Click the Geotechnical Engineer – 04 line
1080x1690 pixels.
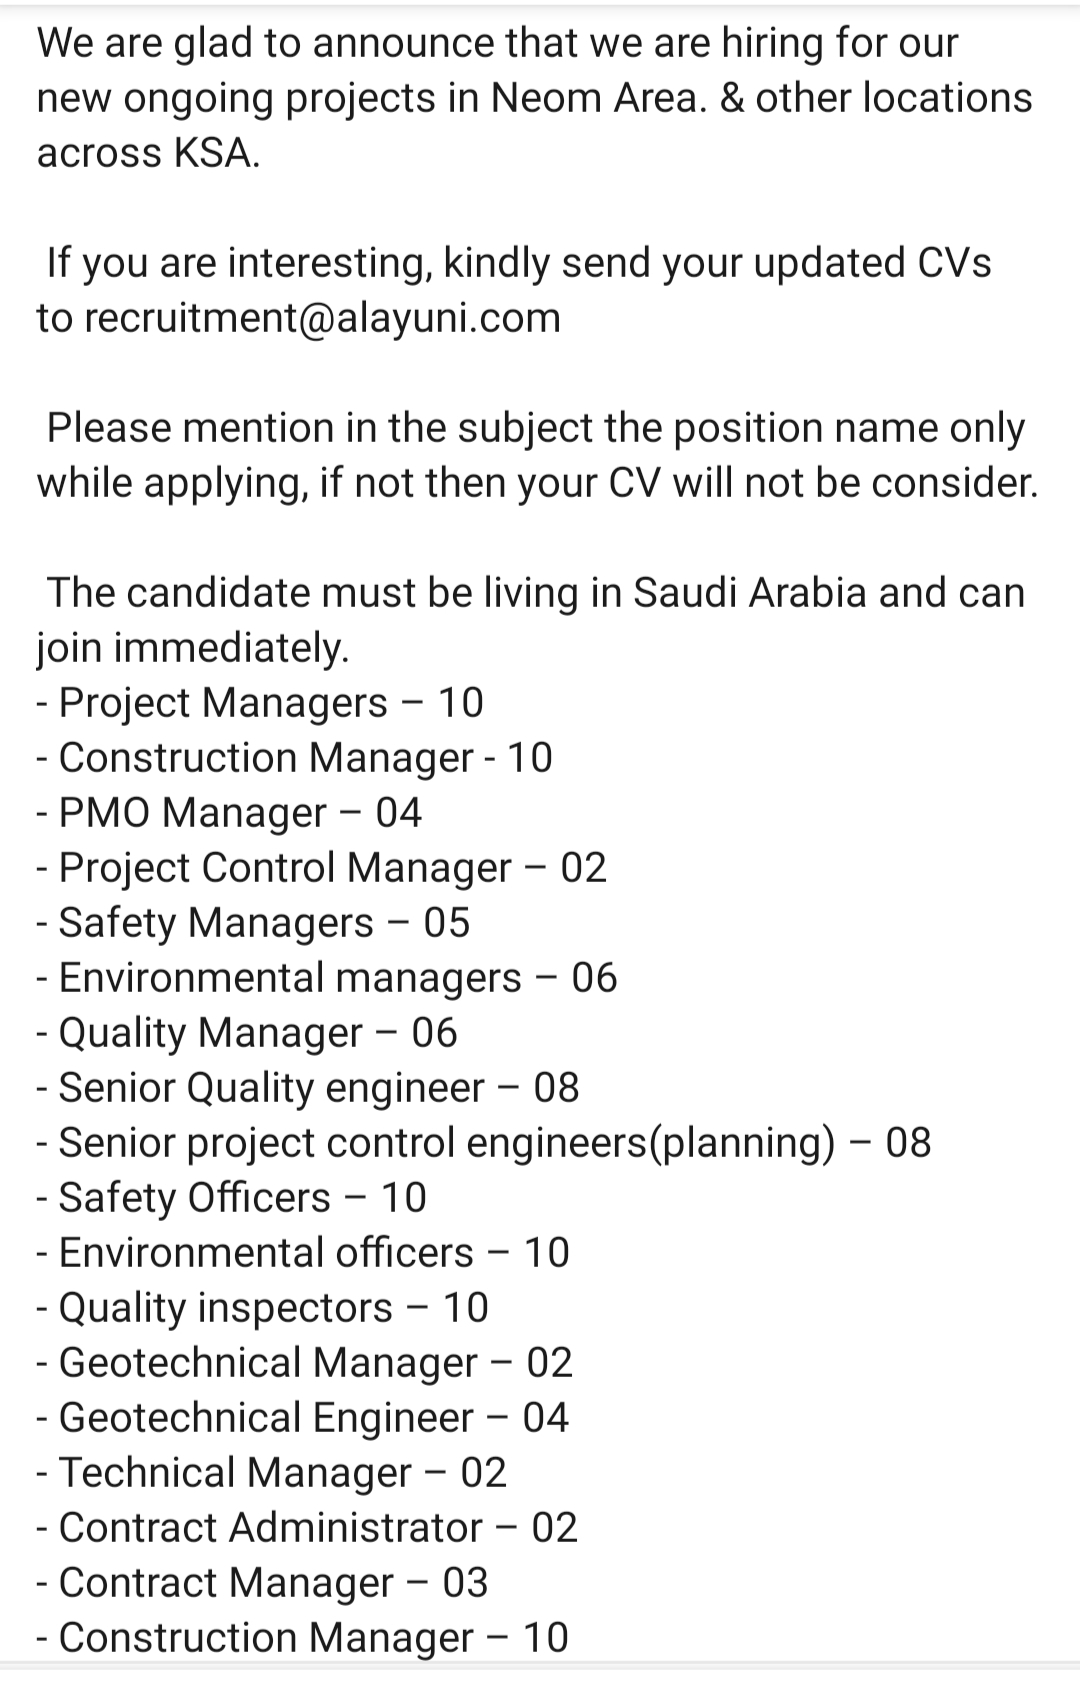click(303, 1418)
